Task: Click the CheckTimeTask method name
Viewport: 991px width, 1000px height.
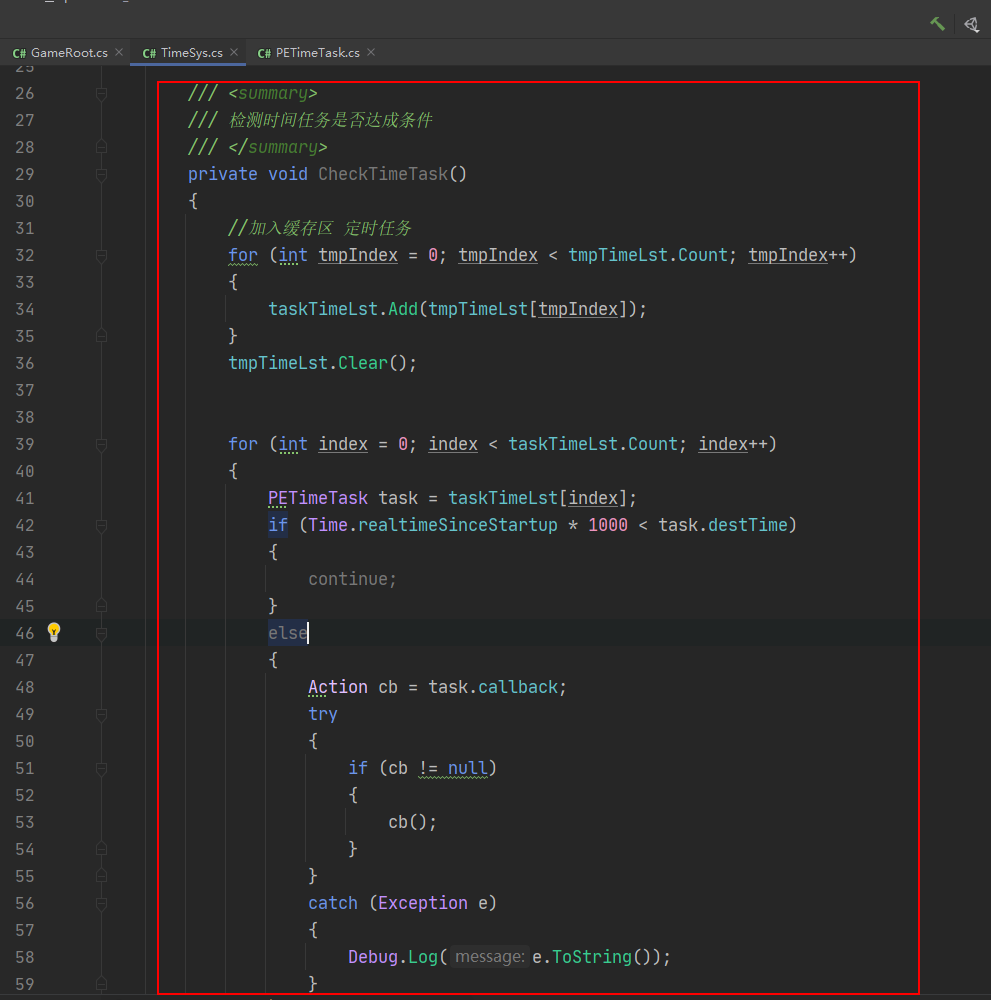Action: pos(383,174)
